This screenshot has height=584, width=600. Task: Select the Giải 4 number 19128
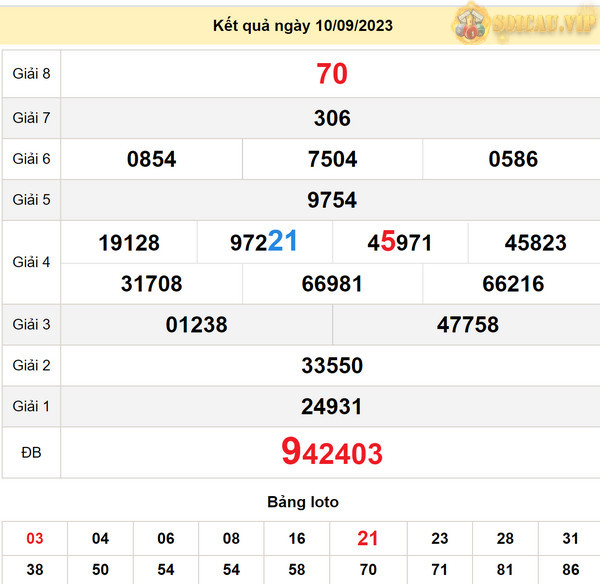pyautogui.click(x=129, y=243)
